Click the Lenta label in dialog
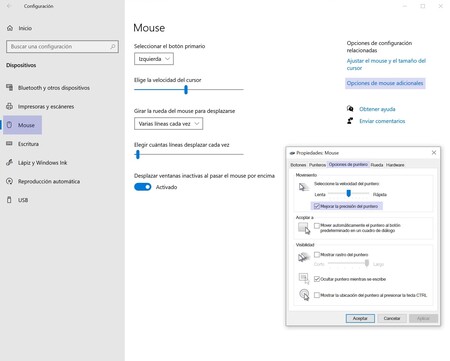The height and width of the screenshot is (361, 450). tap(320, 194)
